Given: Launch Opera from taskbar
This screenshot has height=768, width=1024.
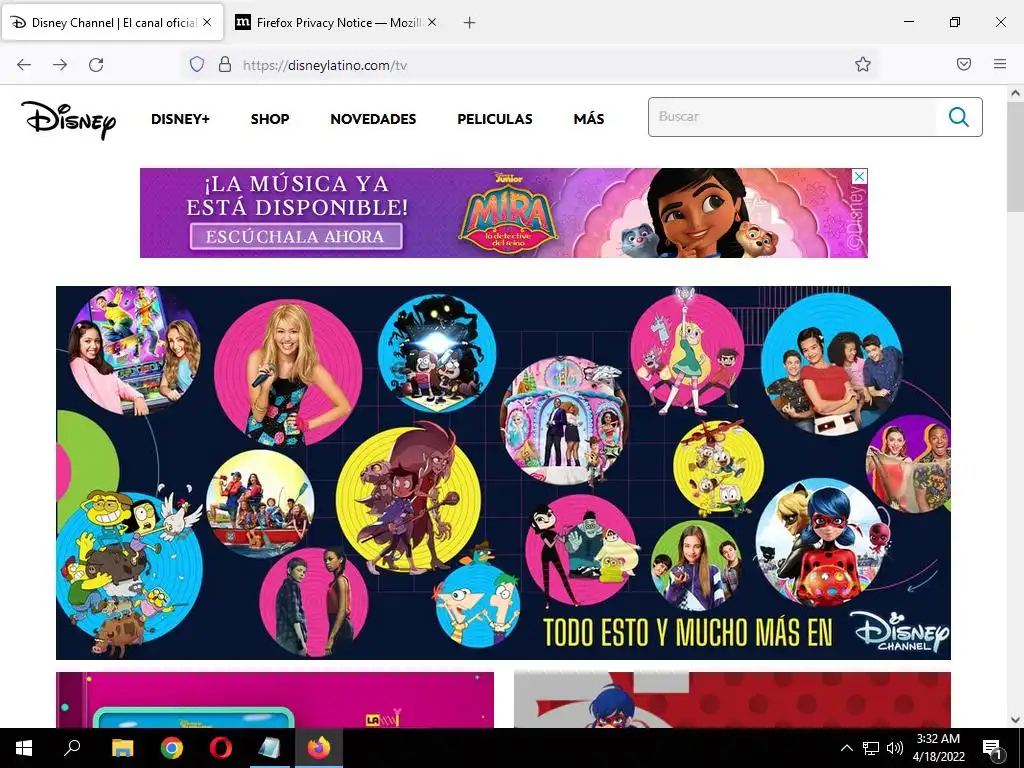Looking at the screenshot, I should [221, 748].
